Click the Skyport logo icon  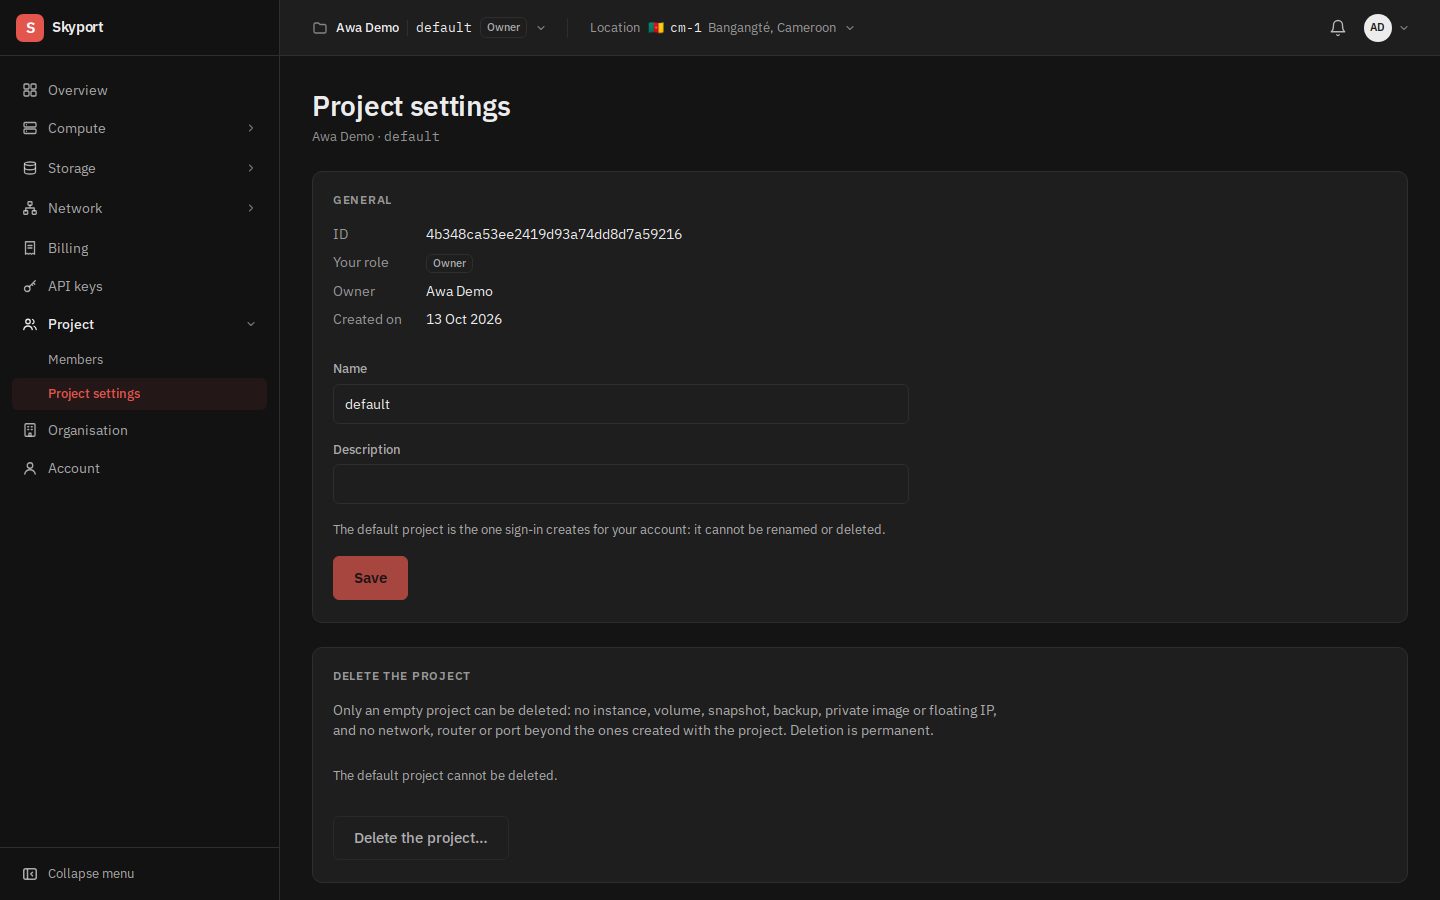point(30,28)
